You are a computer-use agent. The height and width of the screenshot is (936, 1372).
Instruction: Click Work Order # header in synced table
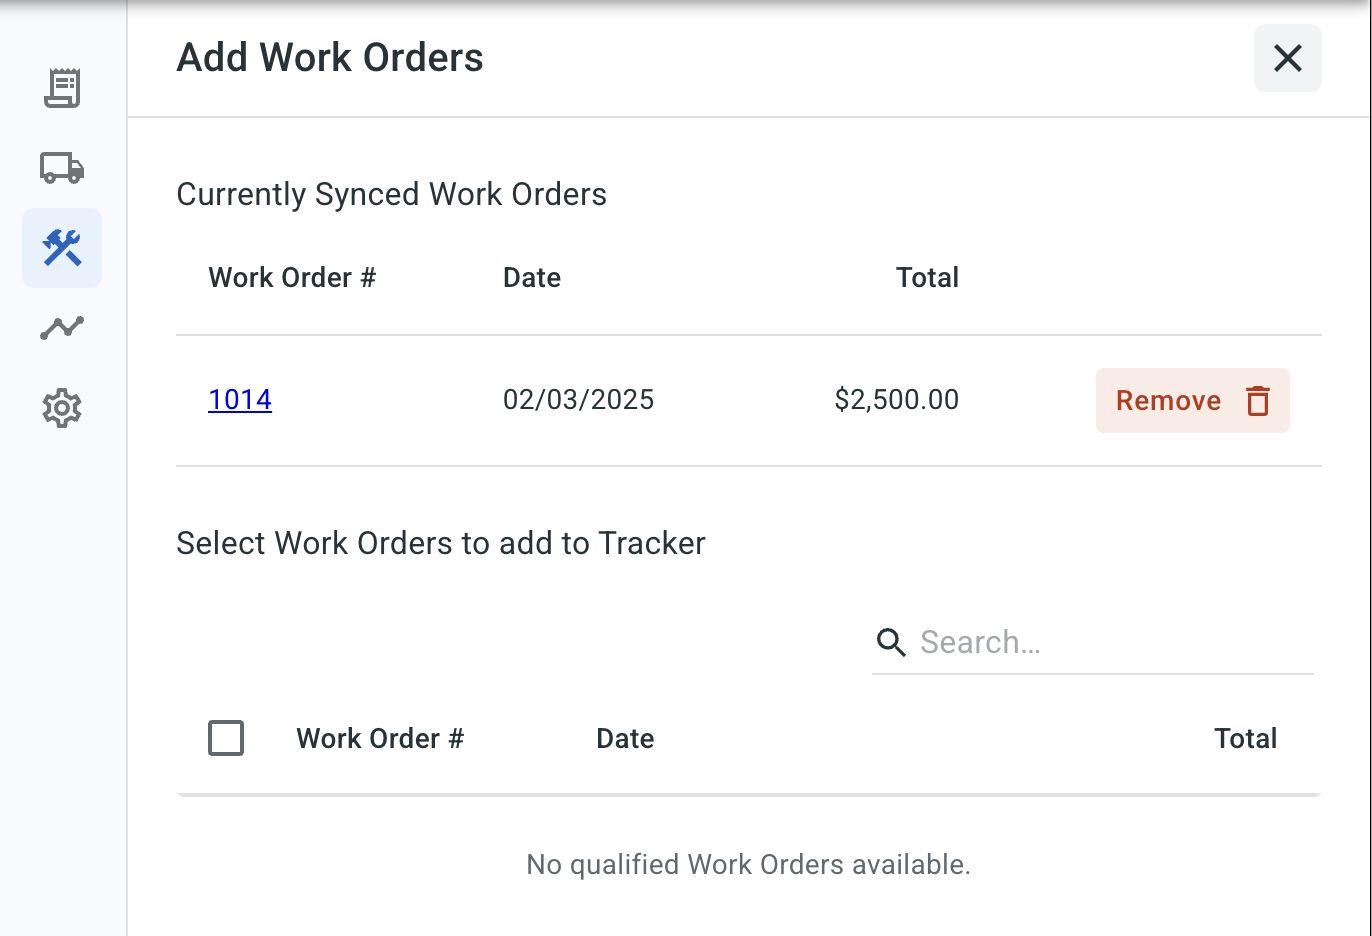point(292,278)
